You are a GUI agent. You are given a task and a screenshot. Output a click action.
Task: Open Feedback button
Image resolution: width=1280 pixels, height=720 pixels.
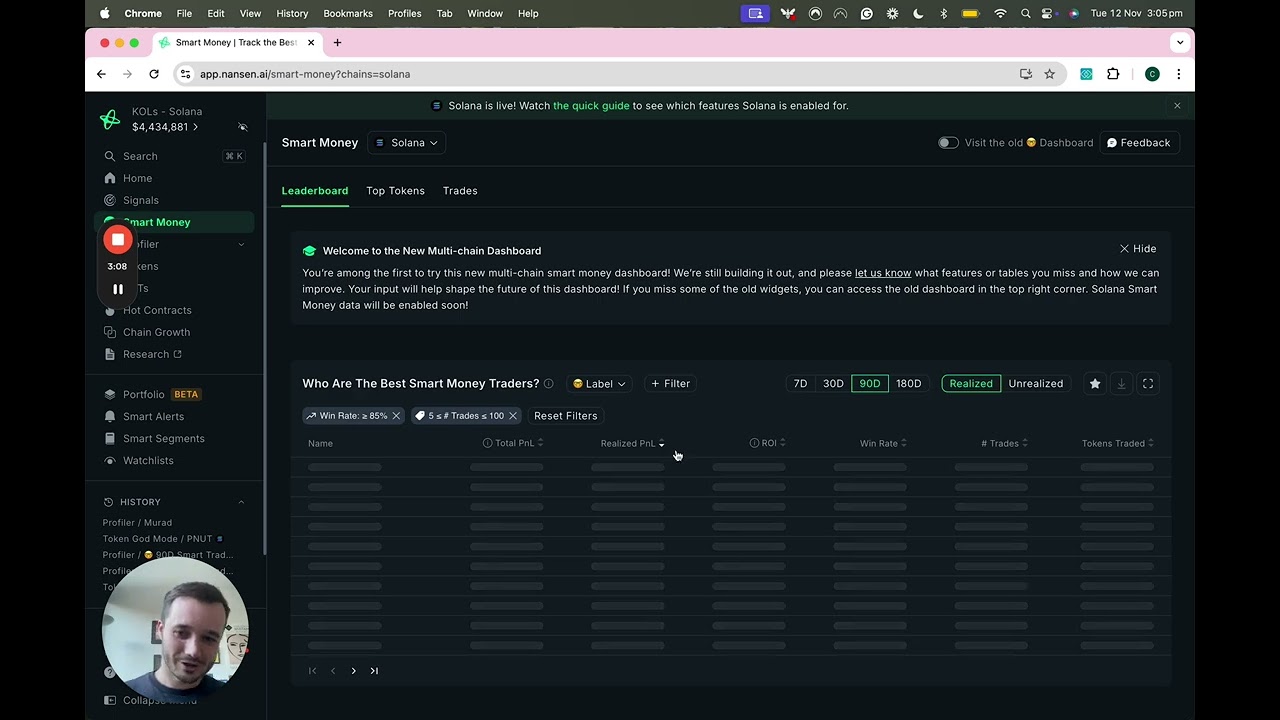[1138, 143]
